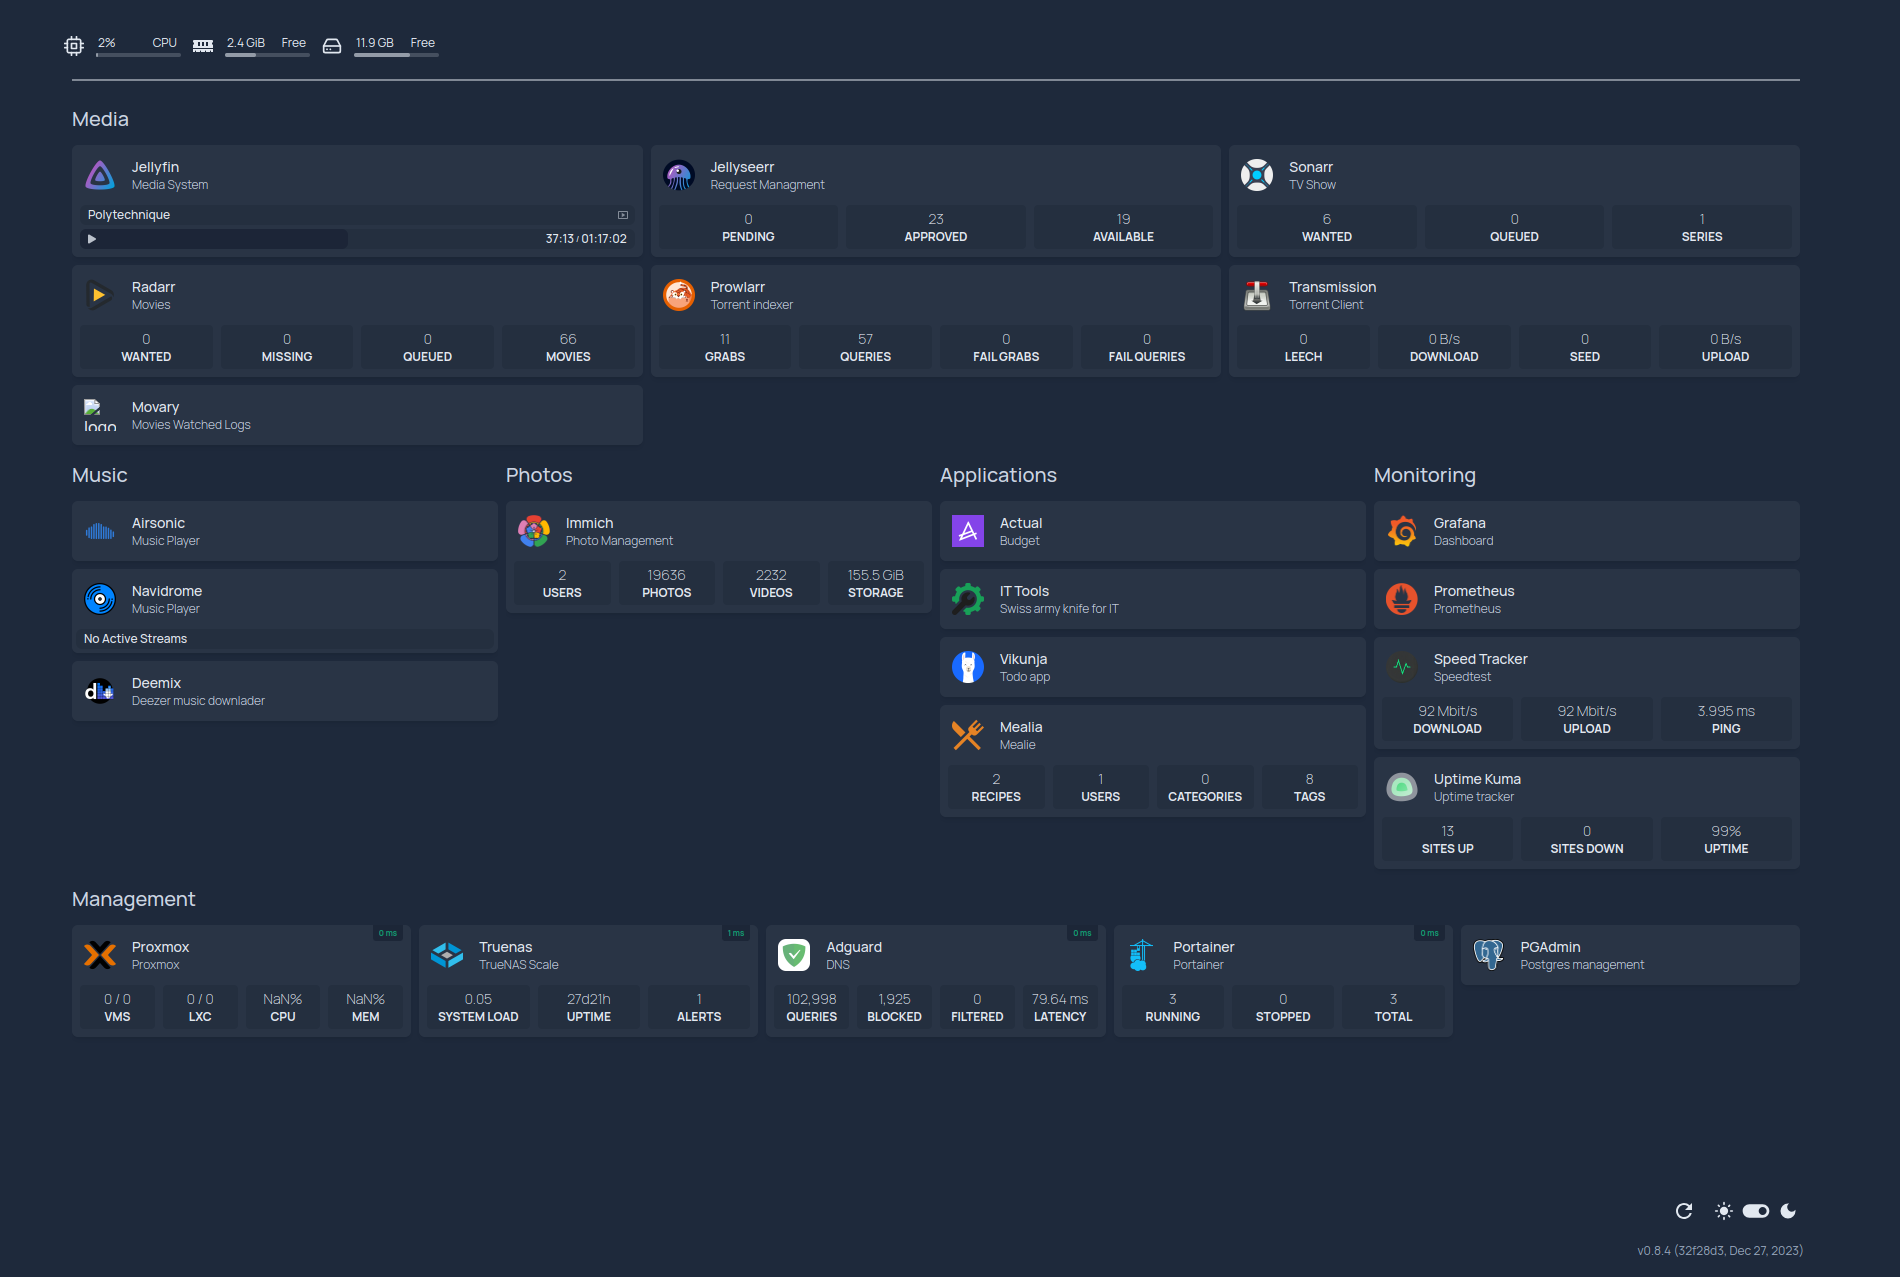Open the Speed Tracker service title

[x=1480, y=659]
